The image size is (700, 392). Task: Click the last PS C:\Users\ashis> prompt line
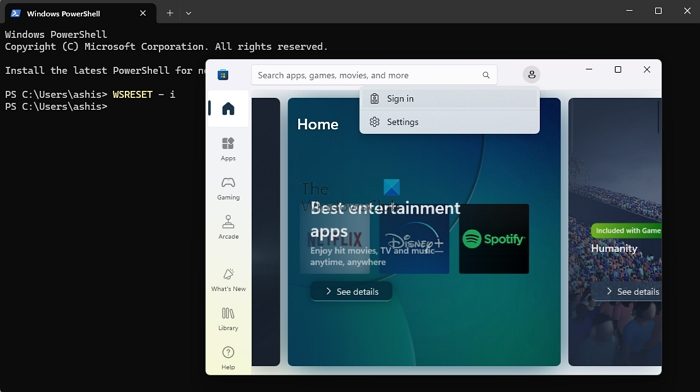56,107
